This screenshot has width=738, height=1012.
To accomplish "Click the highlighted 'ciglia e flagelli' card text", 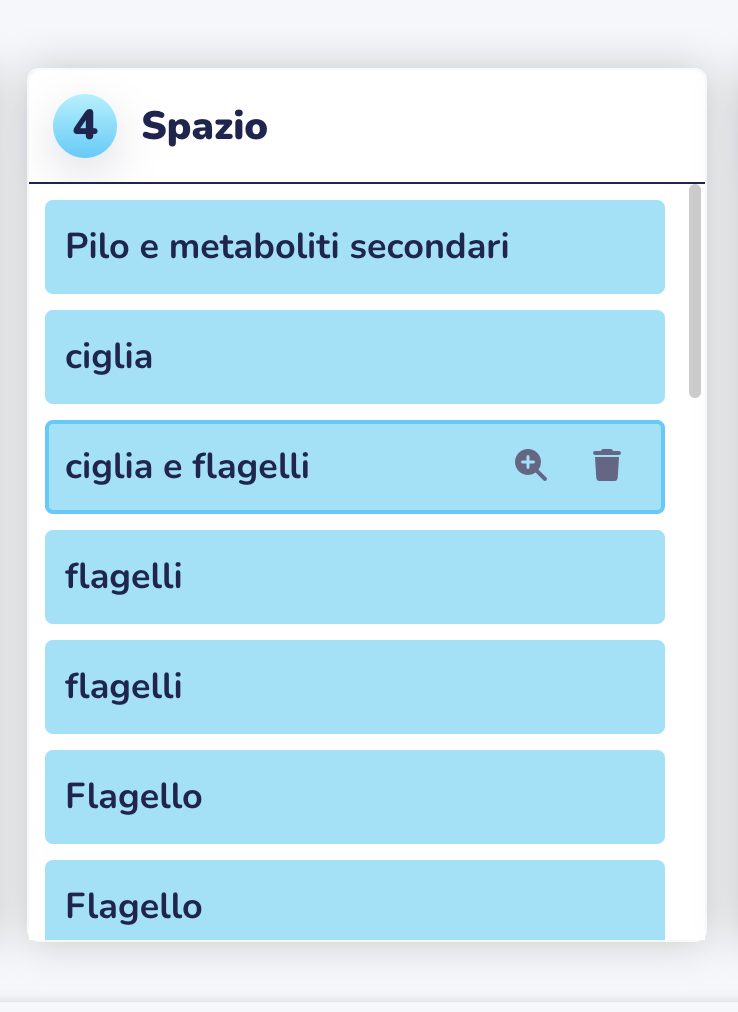I will tap(187, 466).
